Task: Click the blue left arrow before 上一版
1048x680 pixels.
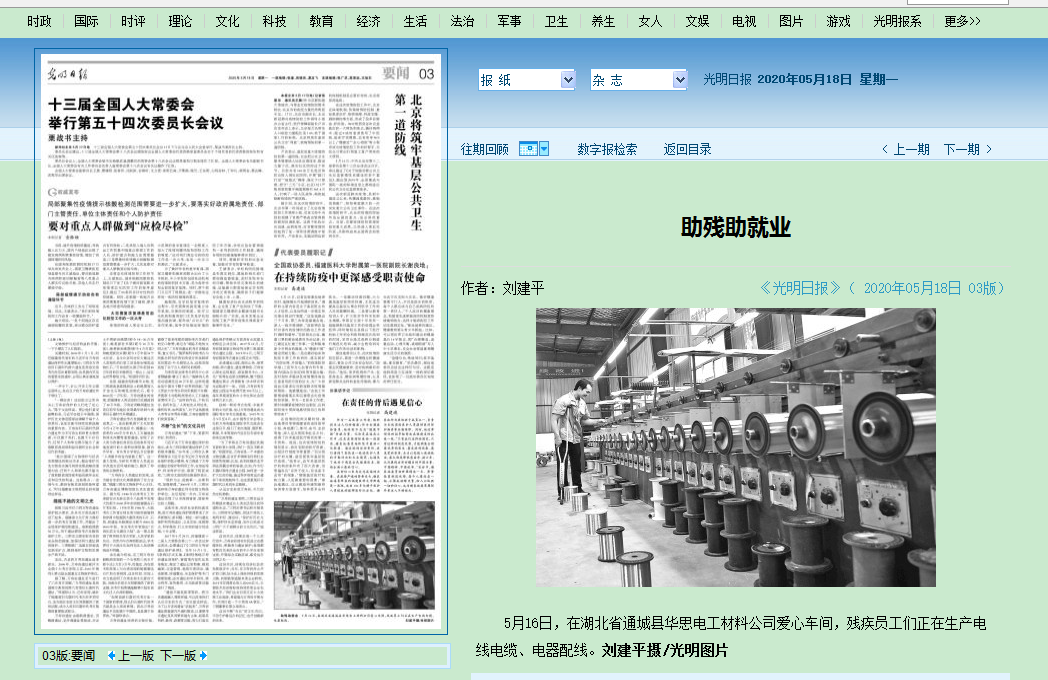Action: pos(112,656)
